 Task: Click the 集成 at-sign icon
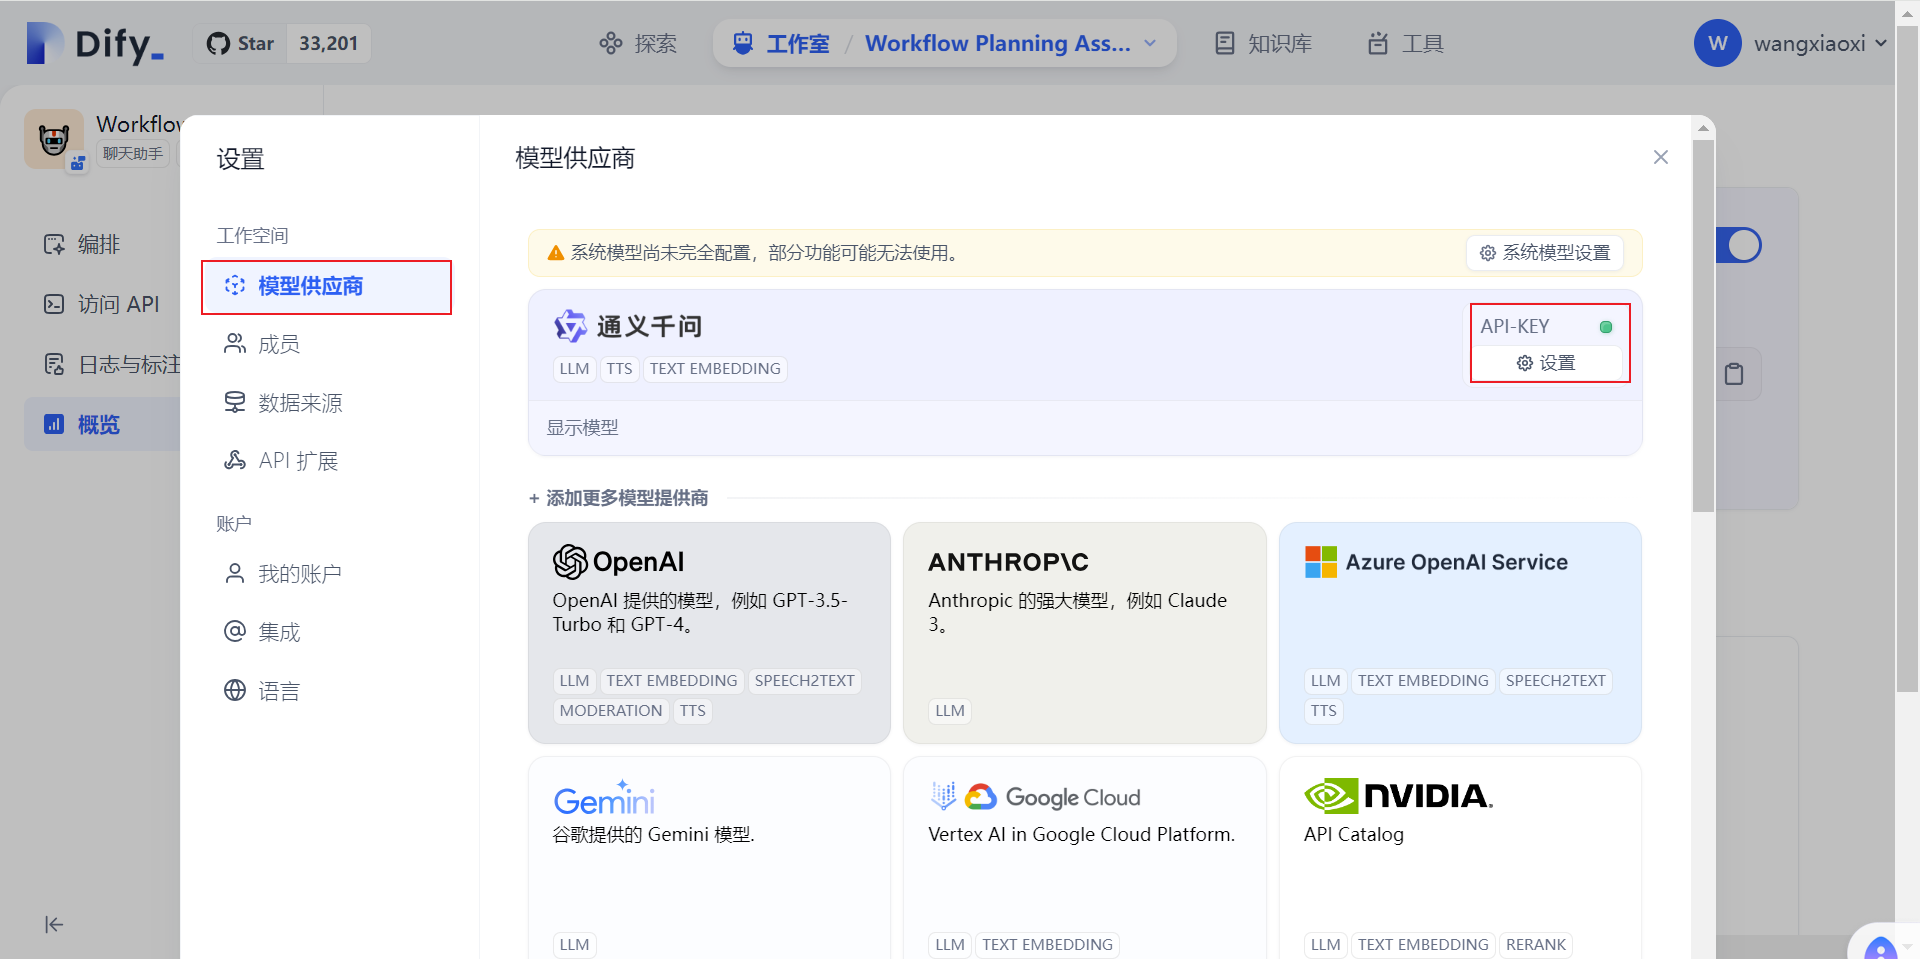235,631
